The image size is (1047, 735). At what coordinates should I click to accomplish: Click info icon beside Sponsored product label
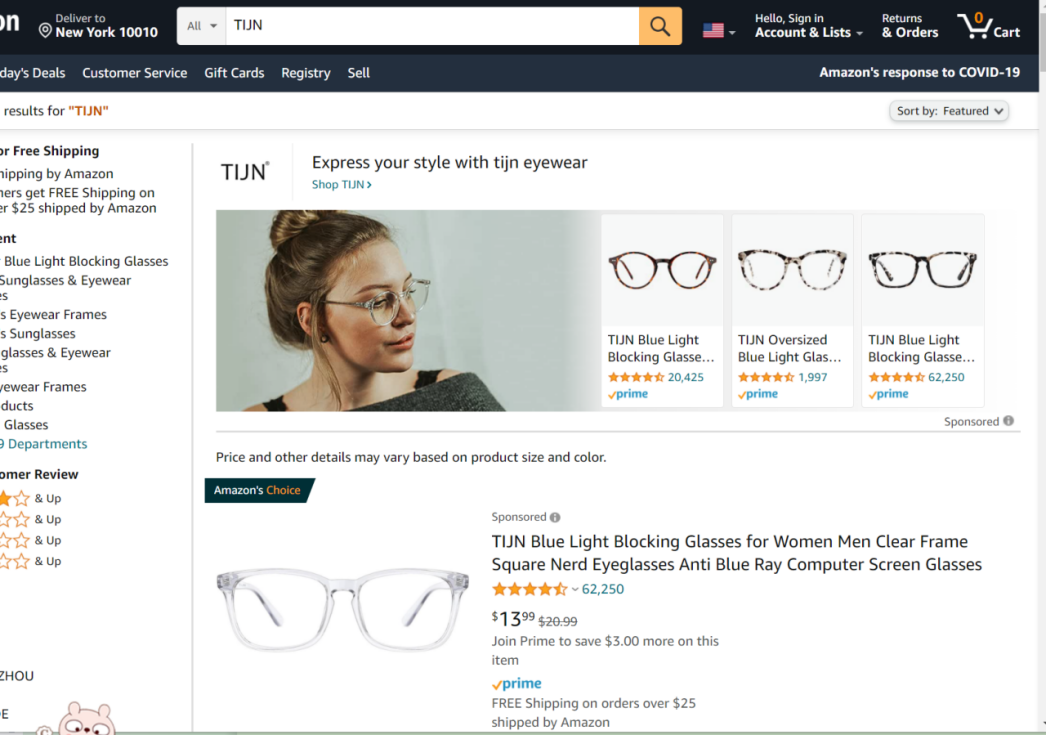click(555, 517)
